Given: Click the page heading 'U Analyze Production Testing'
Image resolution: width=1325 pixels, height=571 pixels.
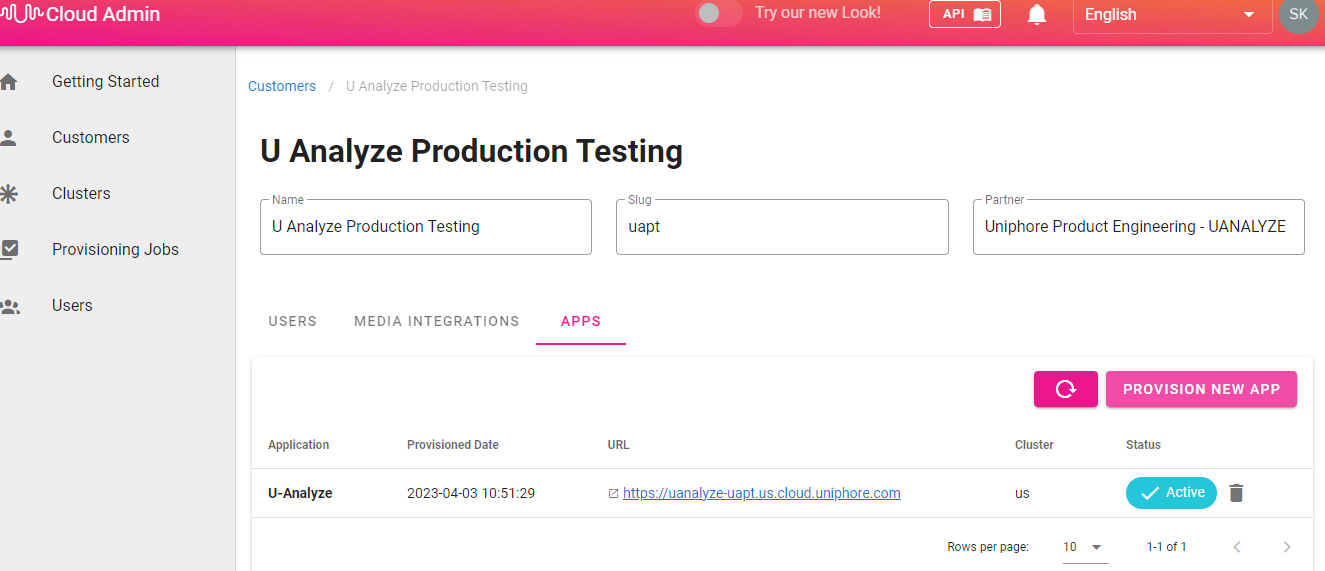Looking at the screenshot, I should click(x=471, y=152).
